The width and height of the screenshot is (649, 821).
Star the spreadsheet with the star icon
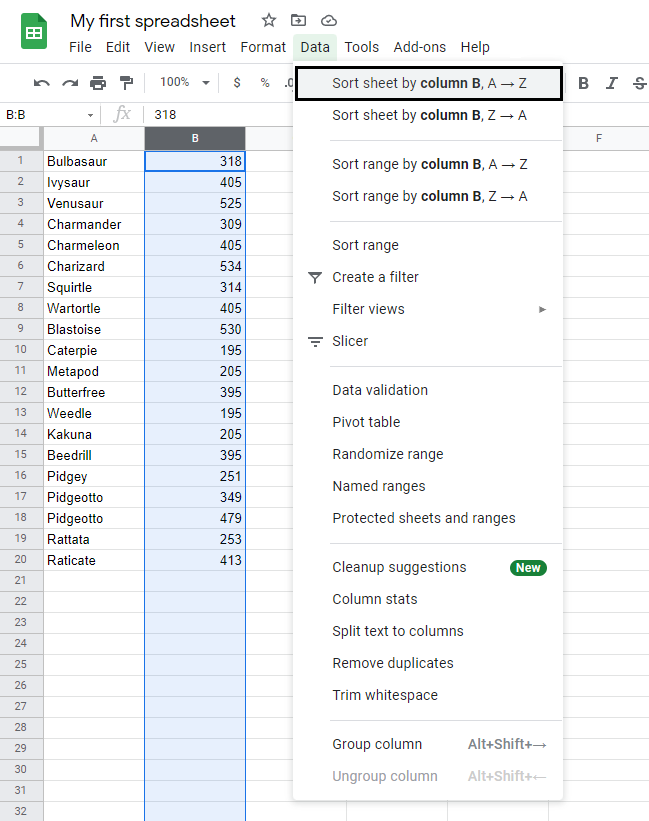[268, 21]
